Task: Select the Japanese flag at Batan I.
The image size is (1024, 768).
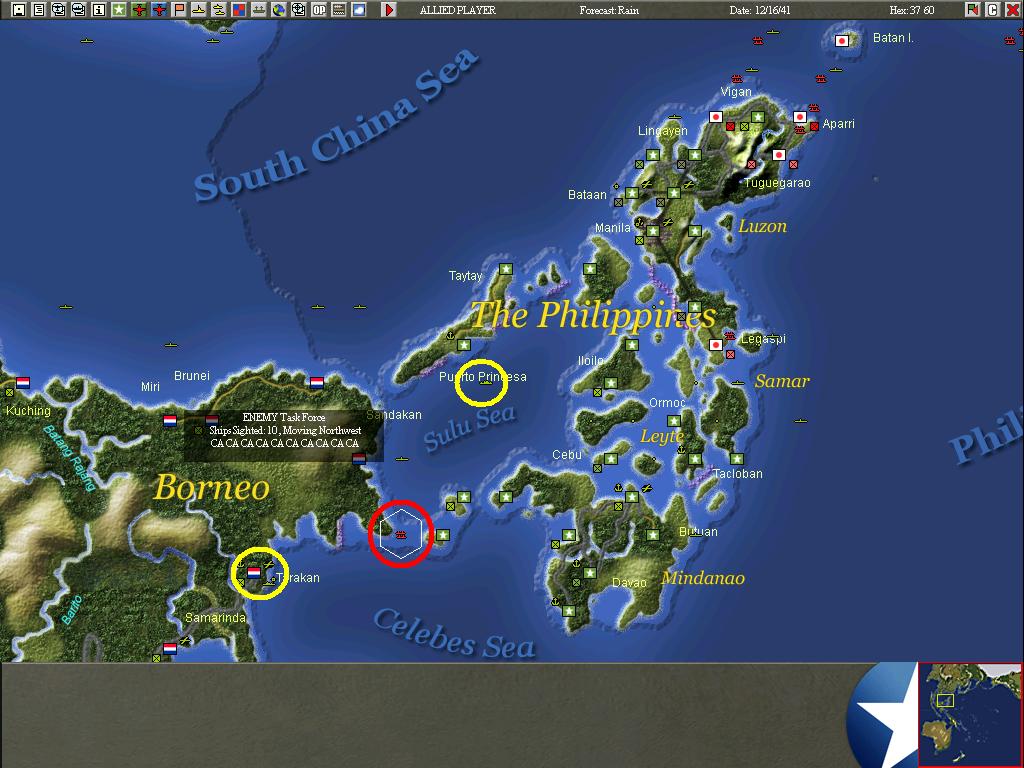Action: pyautogui.click(x=842, y=40)
